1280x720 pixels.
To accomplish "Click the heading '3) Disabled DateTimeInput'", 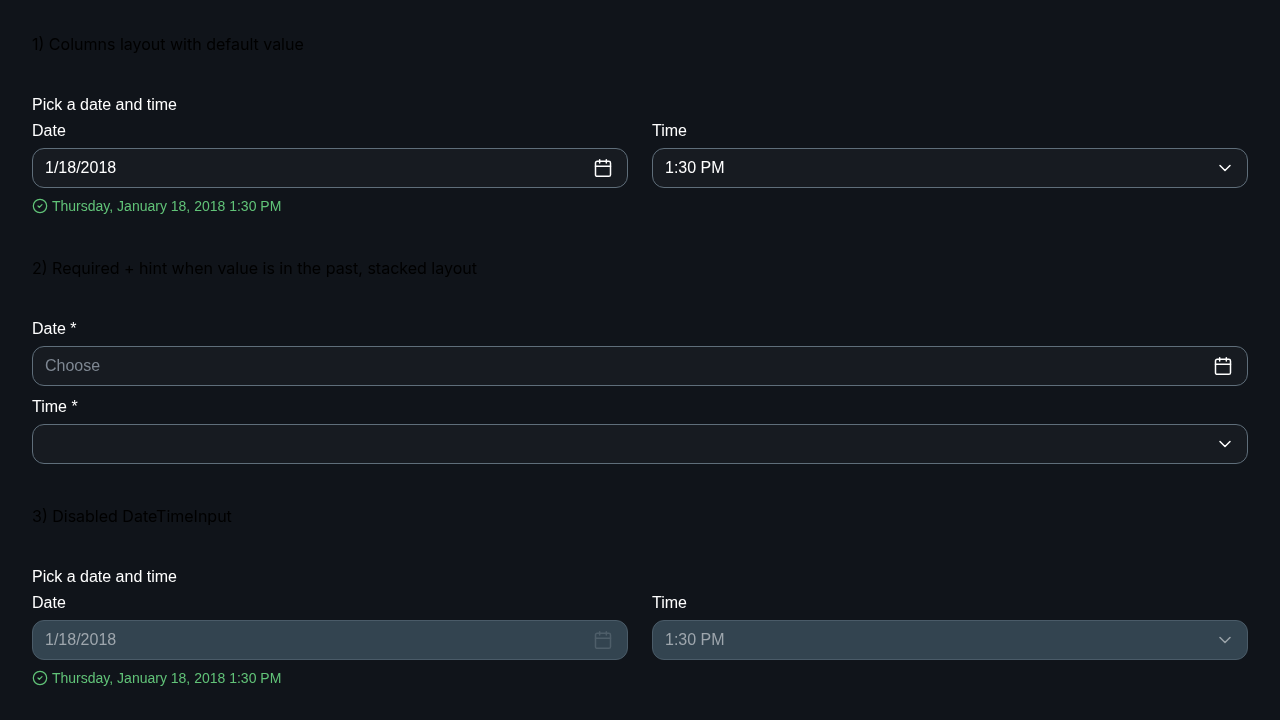I will pyautogui.click(x=132, y=517).
